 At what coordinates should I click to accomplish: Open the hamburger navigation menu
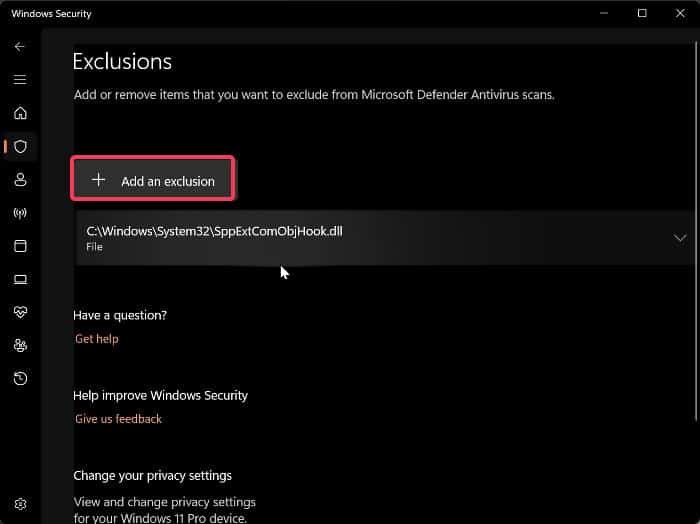click(x=20, y=80)
